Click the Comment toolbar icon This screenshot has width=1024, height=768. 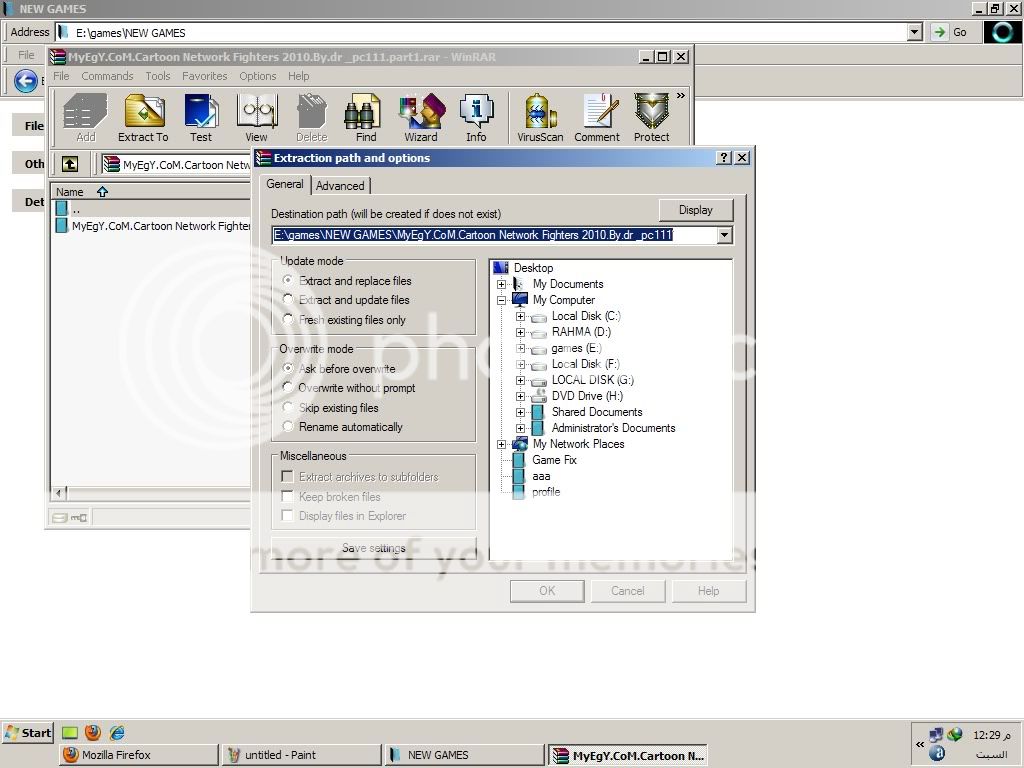(x=597, y=118)
